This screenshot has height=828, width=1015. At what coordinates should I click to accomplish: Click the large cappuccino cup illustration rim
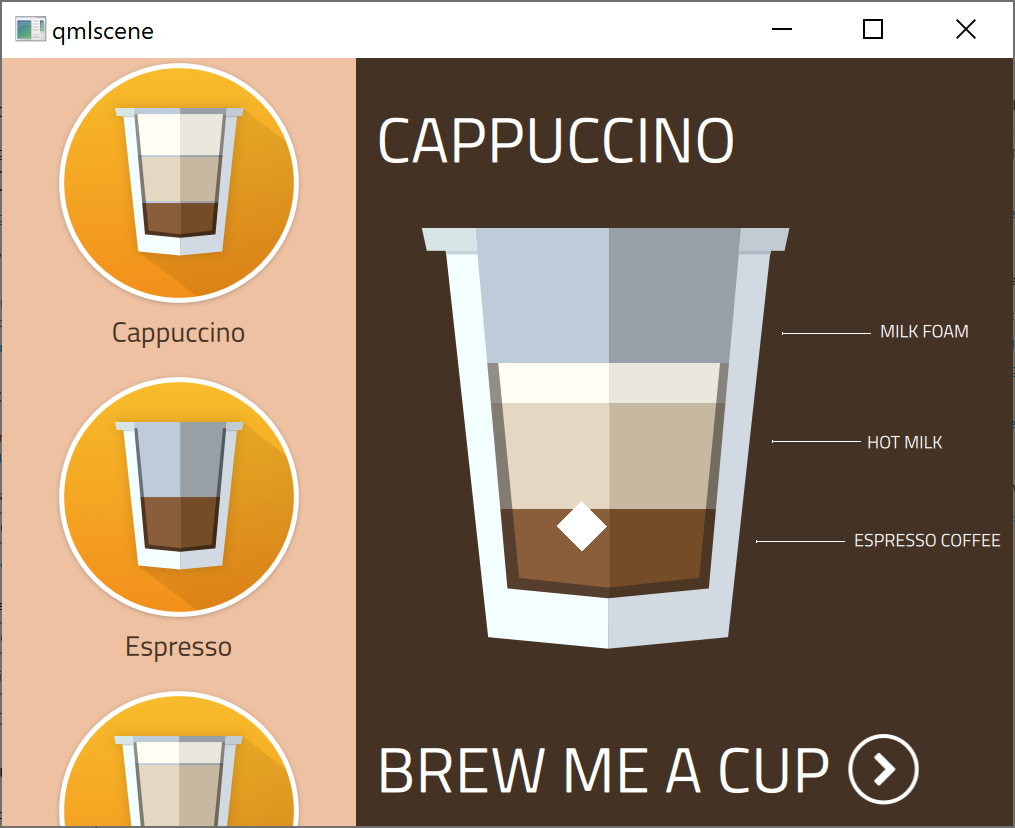(606, 240)
